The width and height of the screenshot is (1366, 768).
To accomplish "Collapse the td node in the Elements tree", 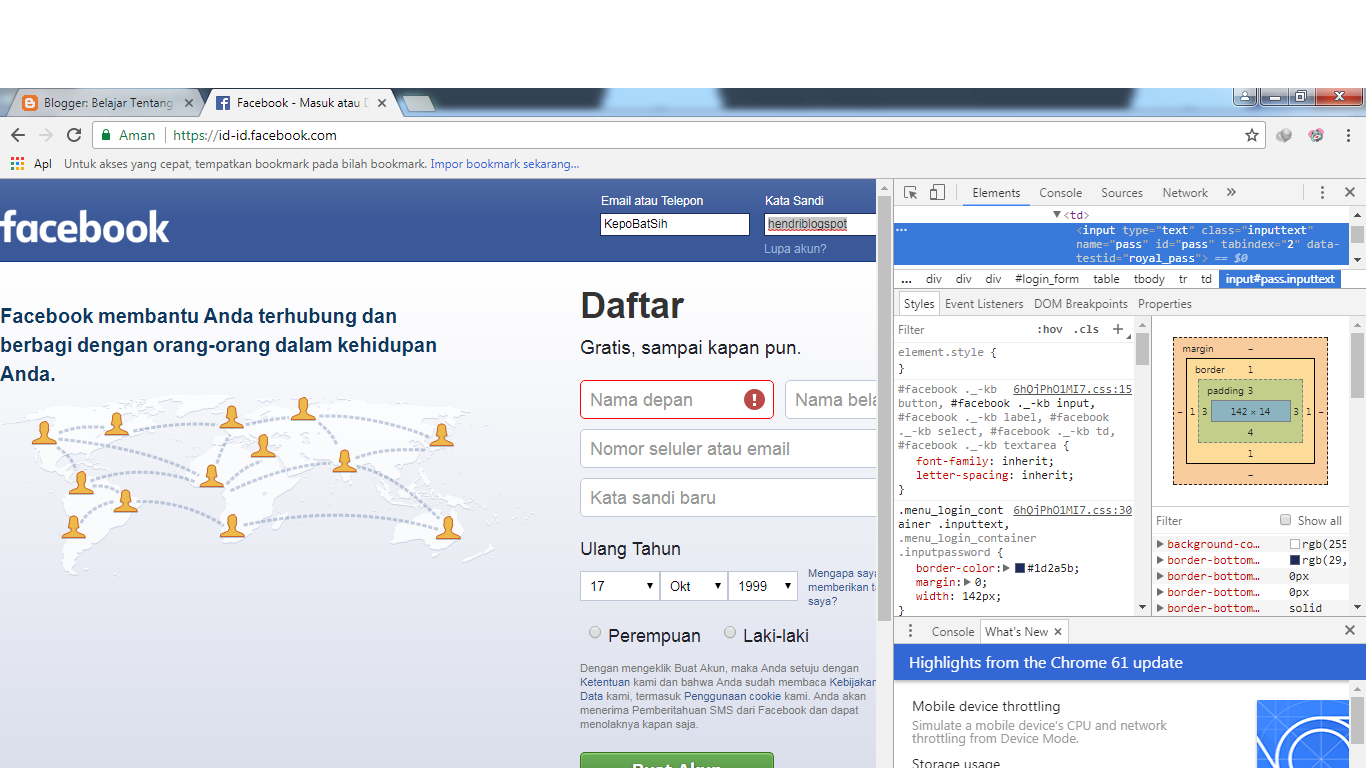I will (1058, 214).
